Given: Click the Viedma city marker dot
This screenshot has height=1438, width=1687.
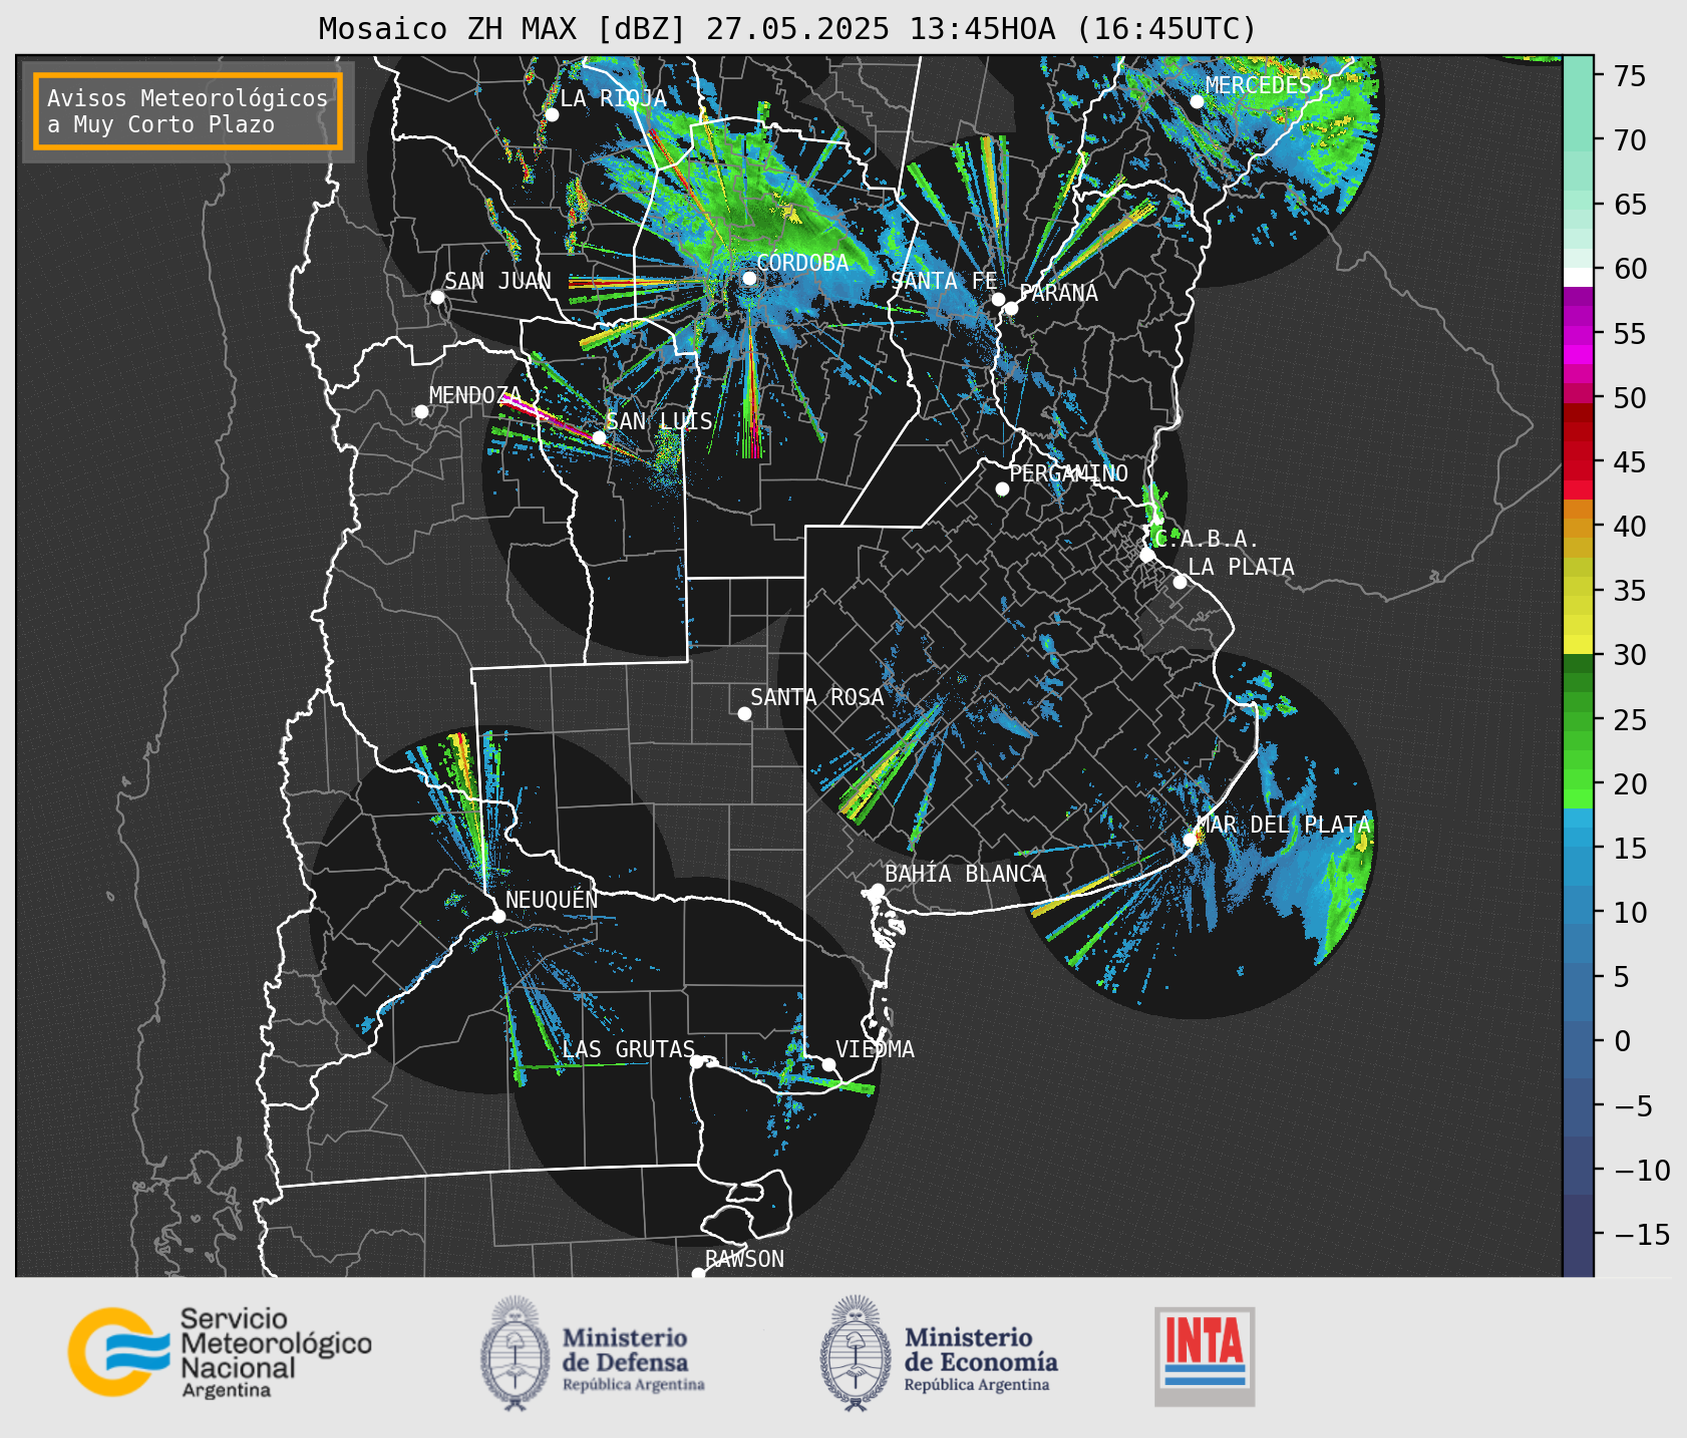Looking at the screenshot, I should (829, 1064).
